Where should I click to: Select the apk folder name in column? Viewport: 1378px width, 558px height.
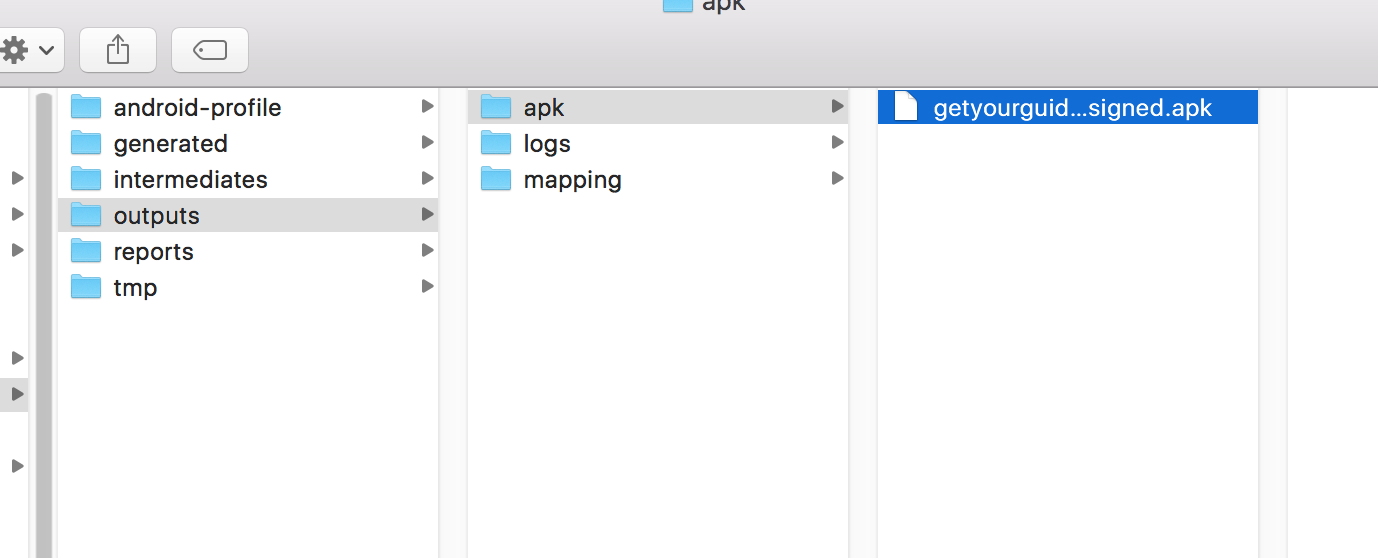[544, 108]
